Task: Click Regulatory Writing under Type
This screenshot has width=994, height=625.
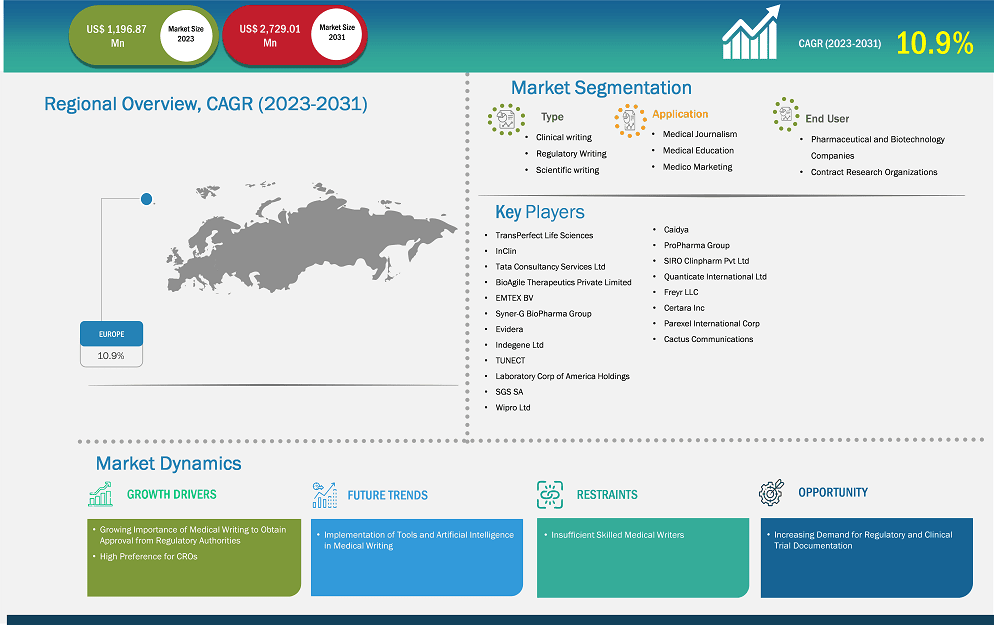Action: 571,153
